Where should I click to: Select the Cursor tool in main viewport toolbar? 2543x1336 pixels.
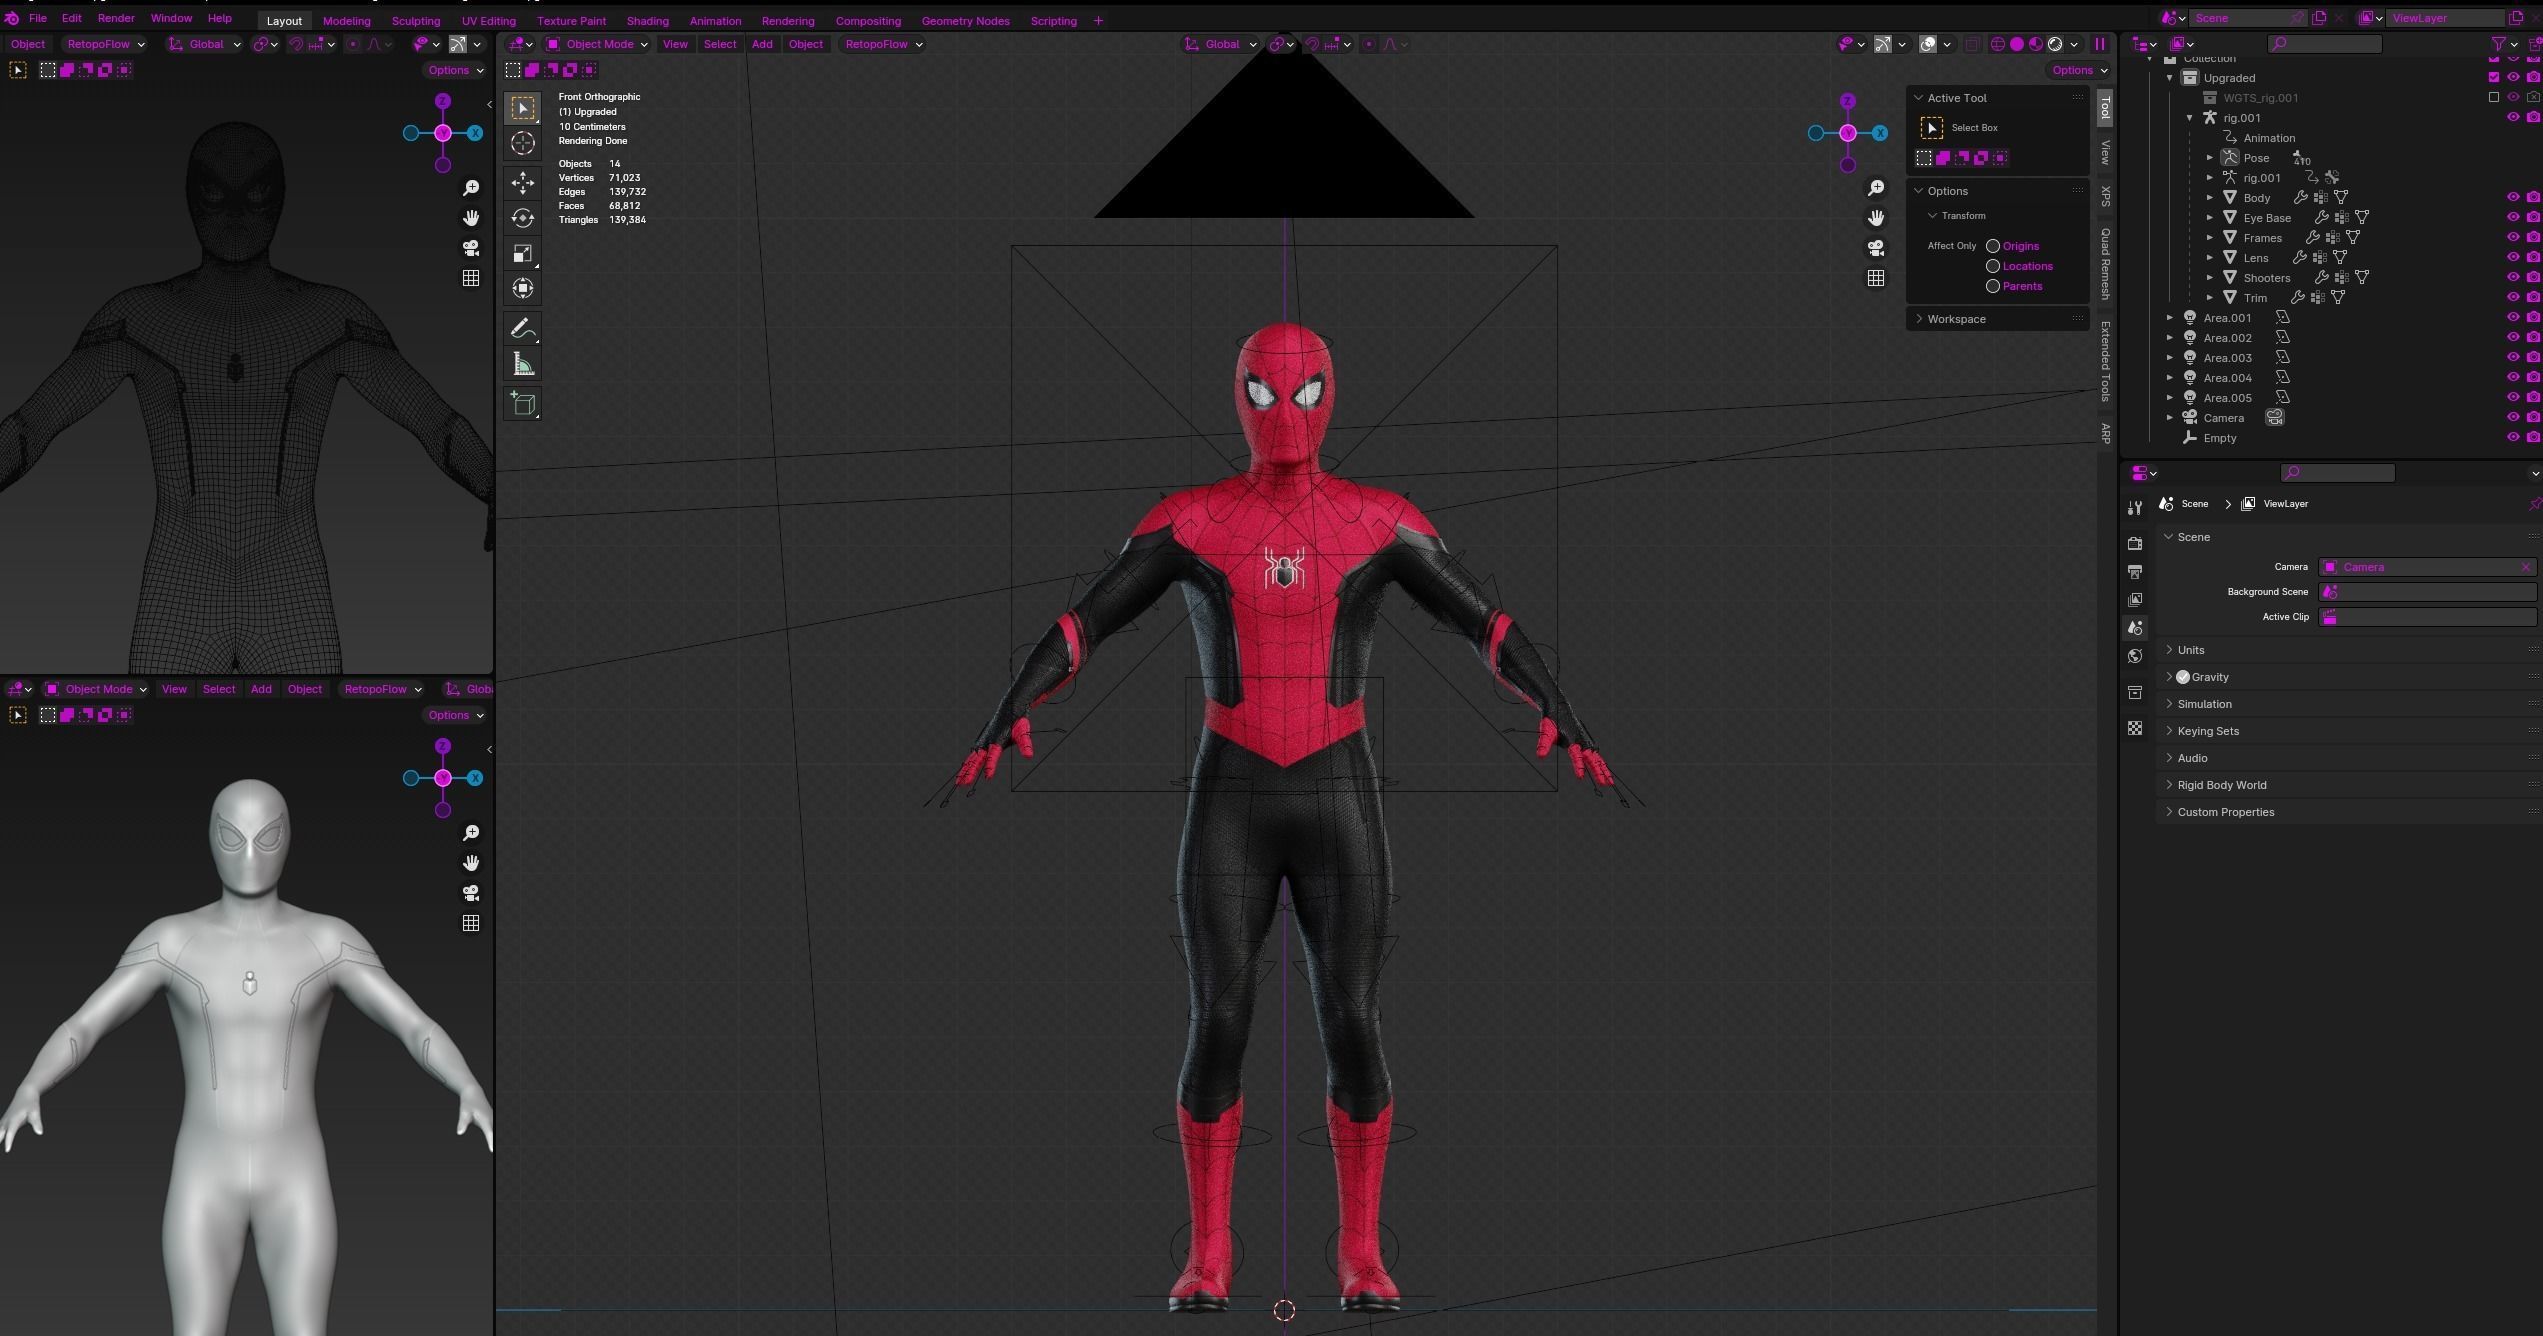click(522, 143)
